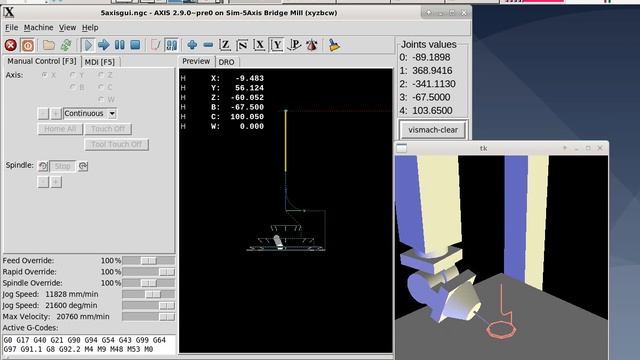Open tk window menu icon
This screenshot has height=360, width=640.
[x=402, y=148]
